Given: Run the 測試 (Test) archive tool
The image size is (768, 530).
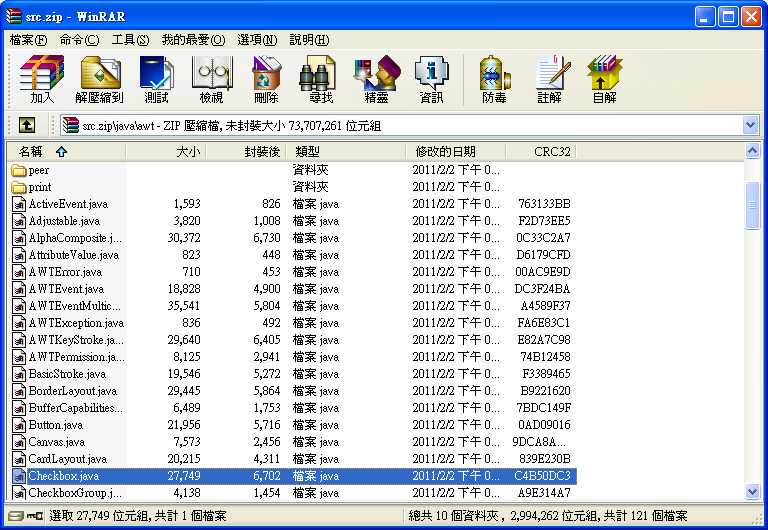Looking at the screenshot, I should (x=156, y=79).
